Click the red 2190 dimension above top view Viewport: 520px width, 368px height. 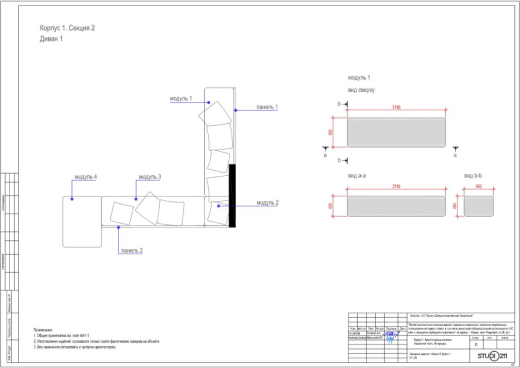[396, 107]
